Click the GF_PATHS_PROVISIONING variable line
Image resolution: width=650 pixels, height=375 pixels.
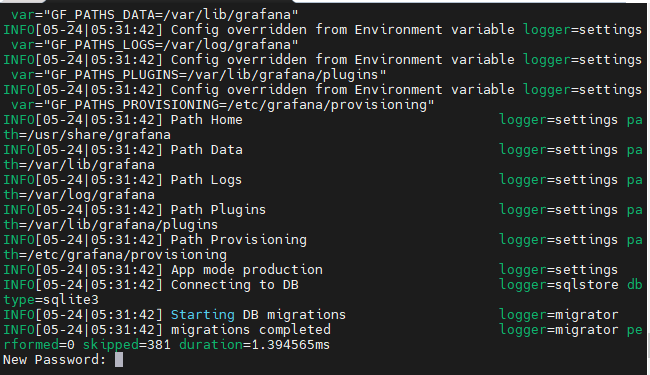pos(223,105)
